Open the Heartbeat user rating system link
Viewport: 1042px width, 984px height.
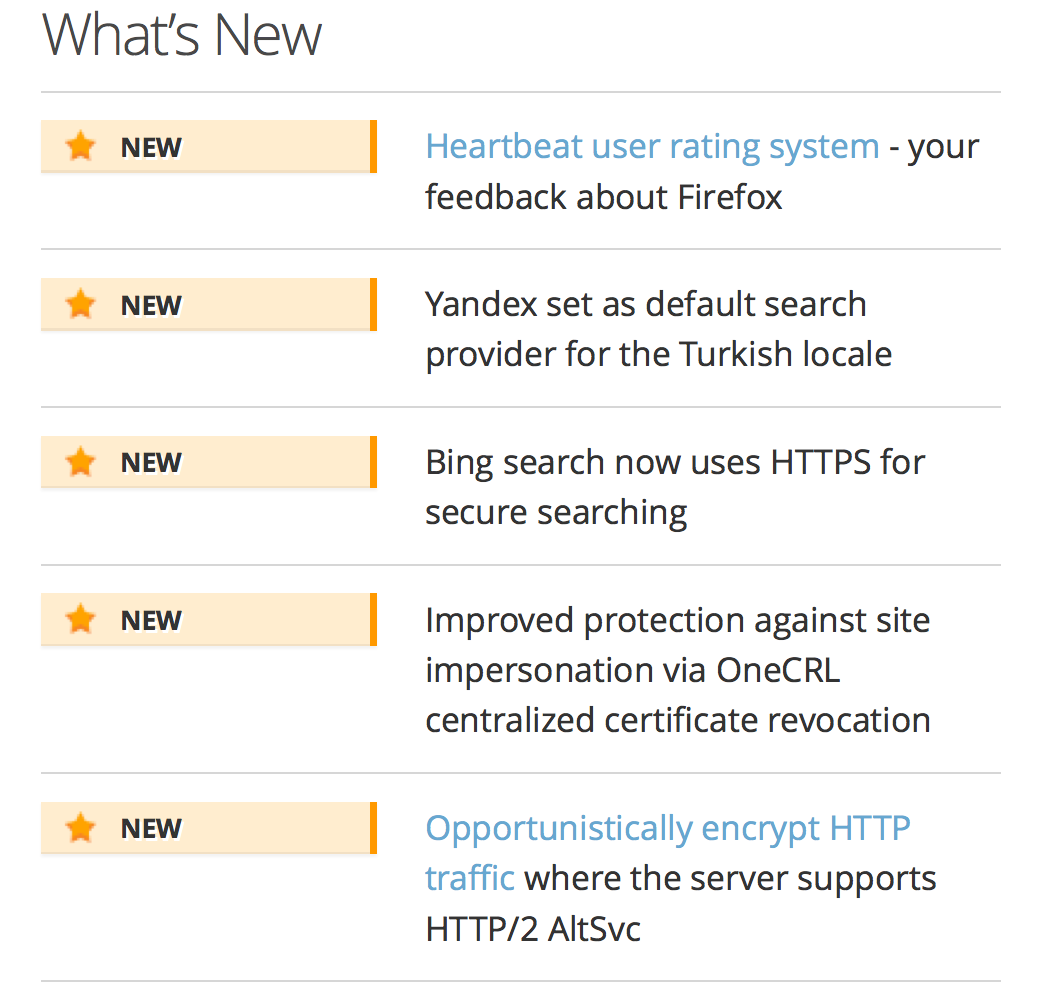point(652,147)
